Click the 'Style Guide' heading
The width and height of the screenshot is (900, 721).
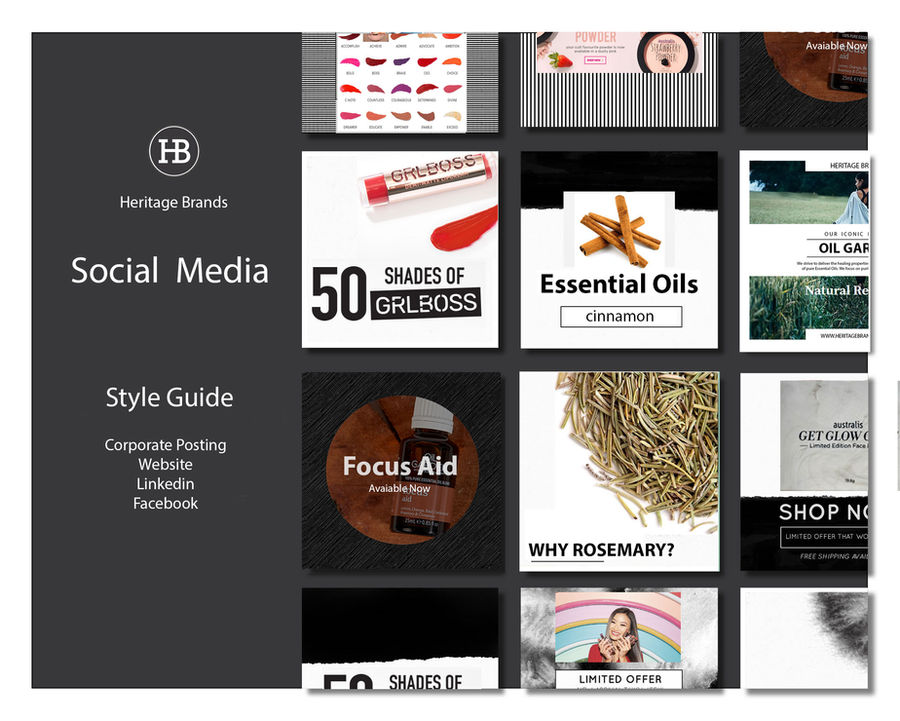click(169, 397)
